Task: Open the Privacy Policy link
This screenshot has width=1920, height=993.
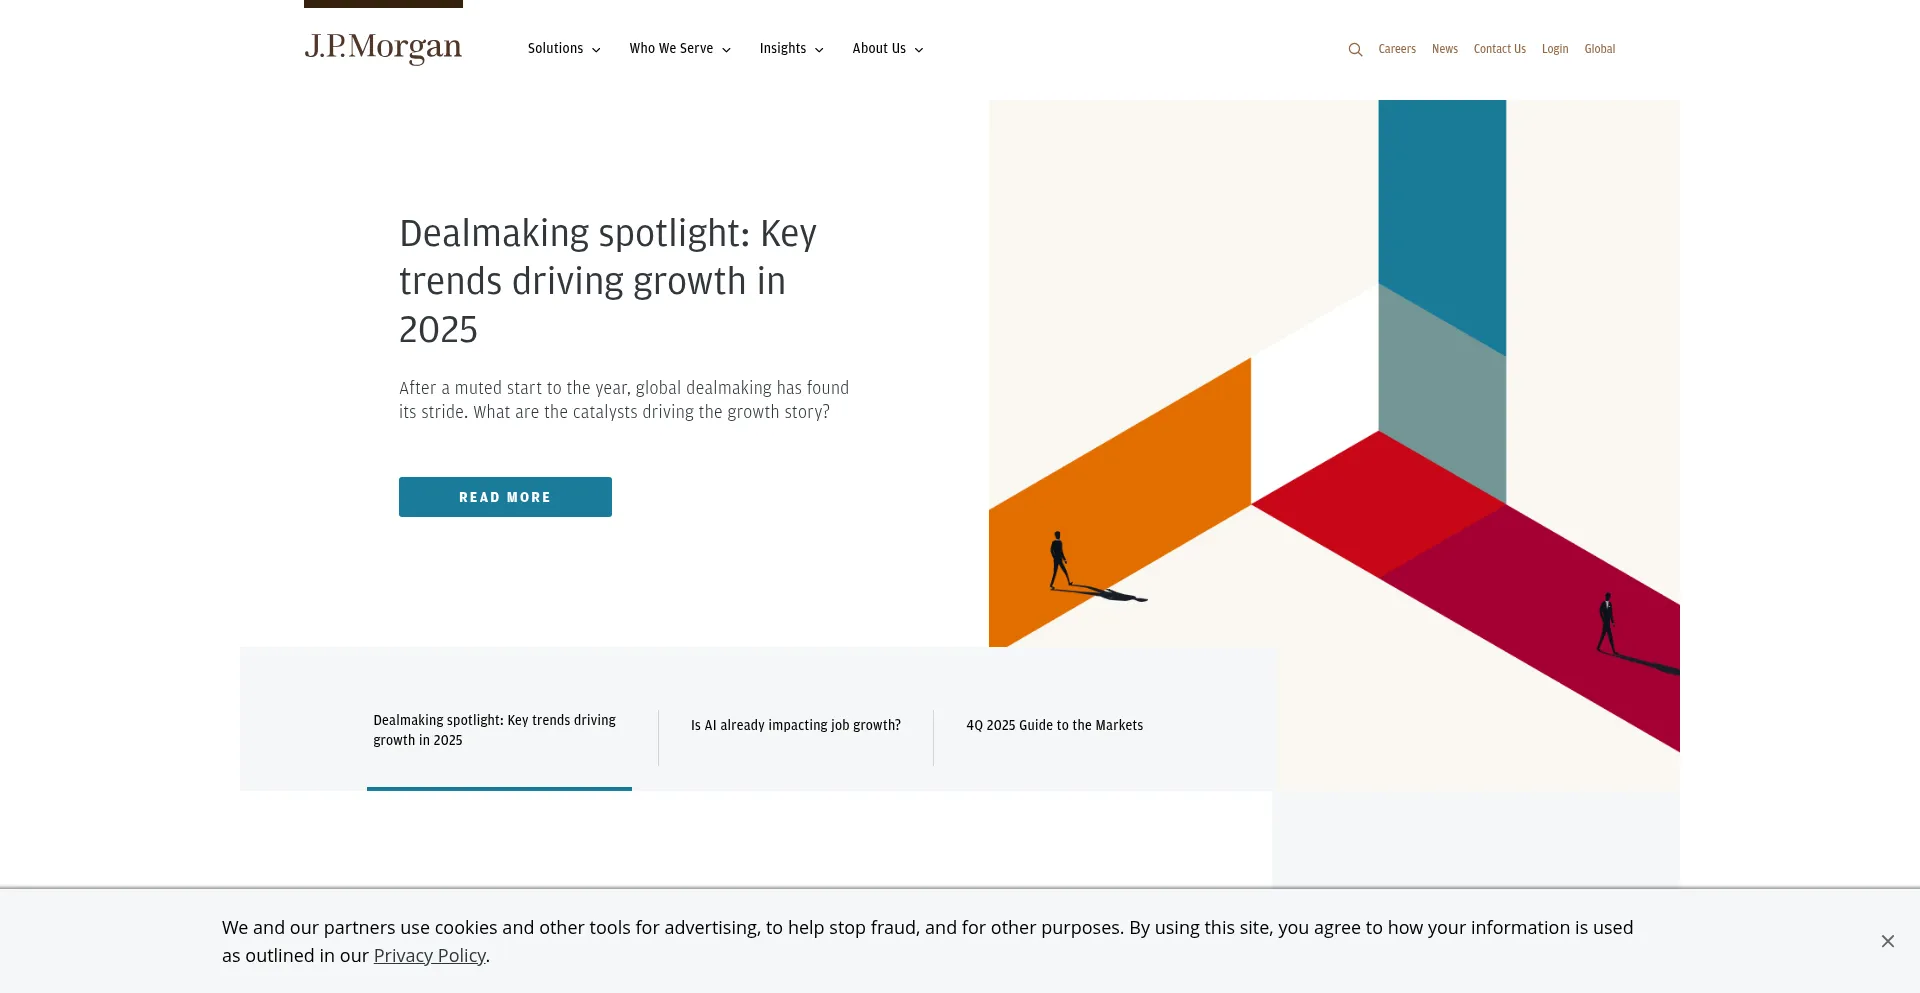Action: (429, 955)
